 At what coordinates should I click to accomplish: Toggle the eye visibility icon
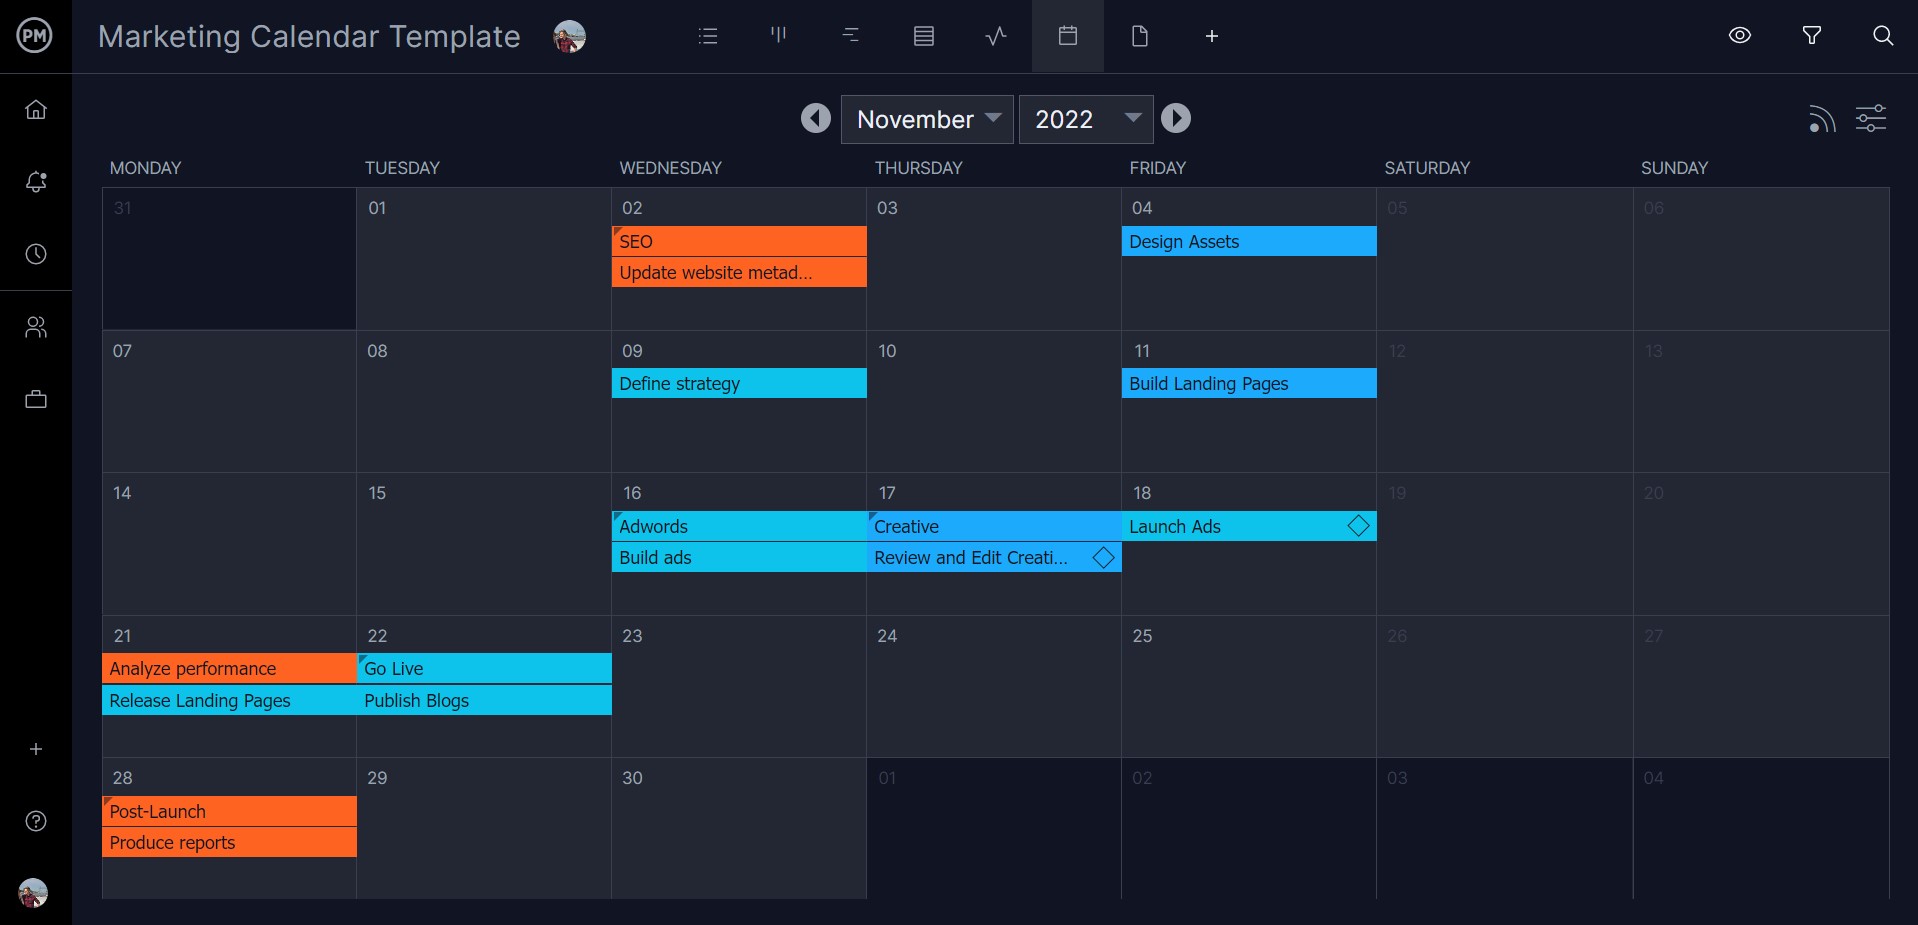(x=1739, y=36)
